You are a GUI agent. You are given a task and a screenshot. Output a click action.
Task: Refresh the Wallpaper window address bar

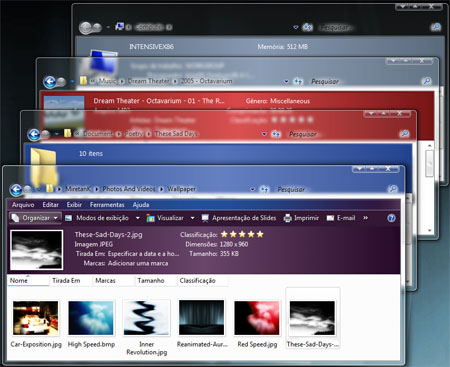click(x=264, y=189)
